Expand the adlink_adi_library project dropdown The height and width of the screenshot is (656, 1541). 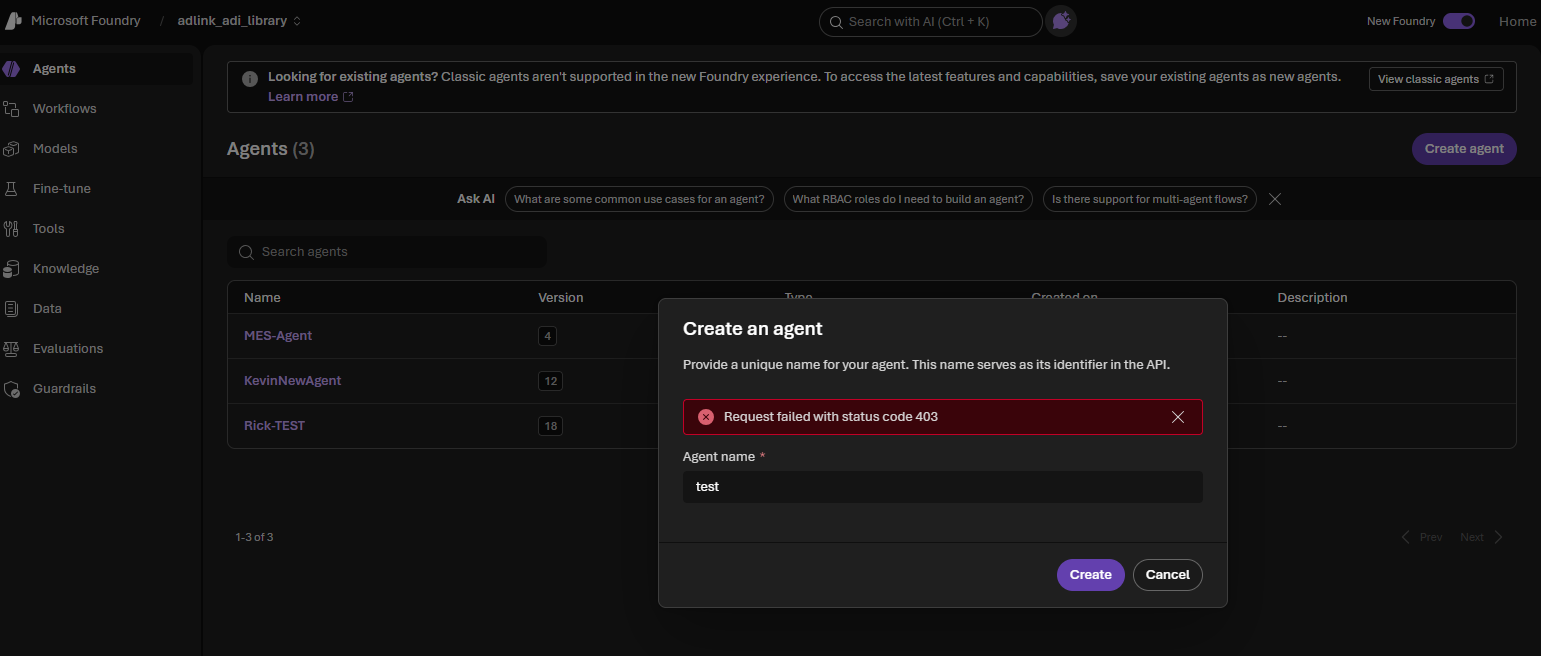(239, 21)
